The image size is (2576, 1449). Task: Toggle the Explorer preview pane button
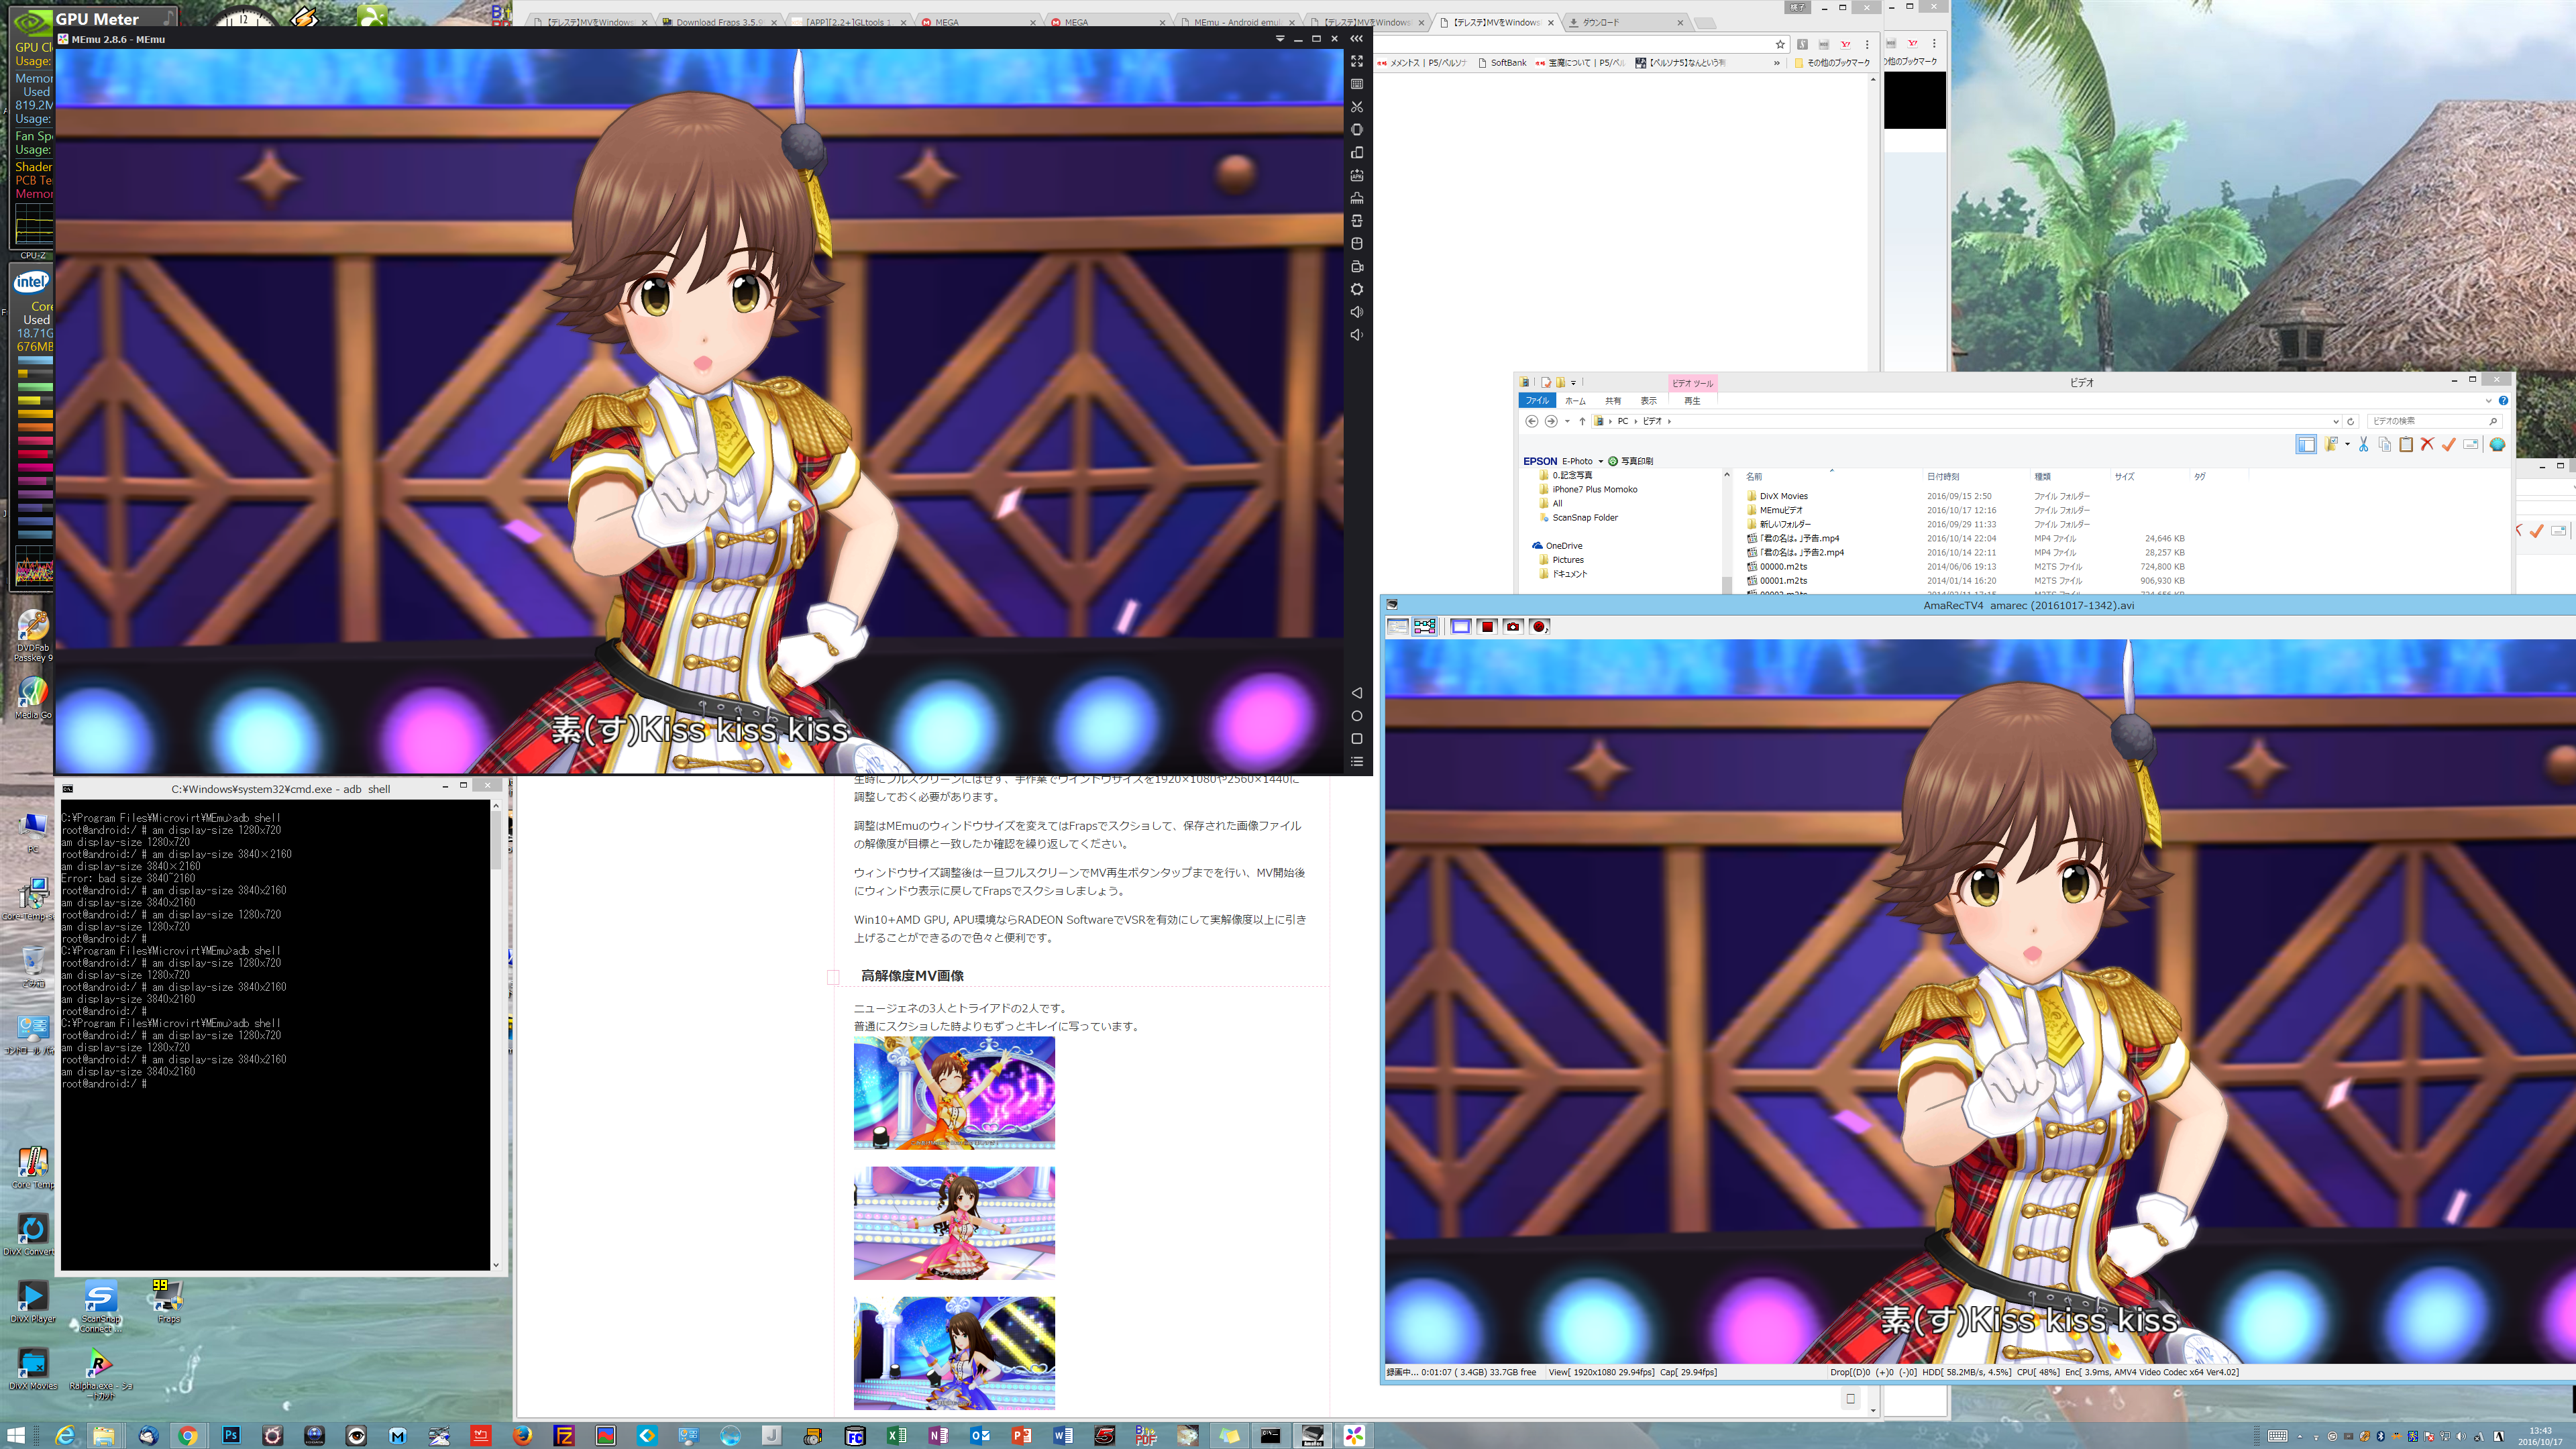[x=2306, y=445]
